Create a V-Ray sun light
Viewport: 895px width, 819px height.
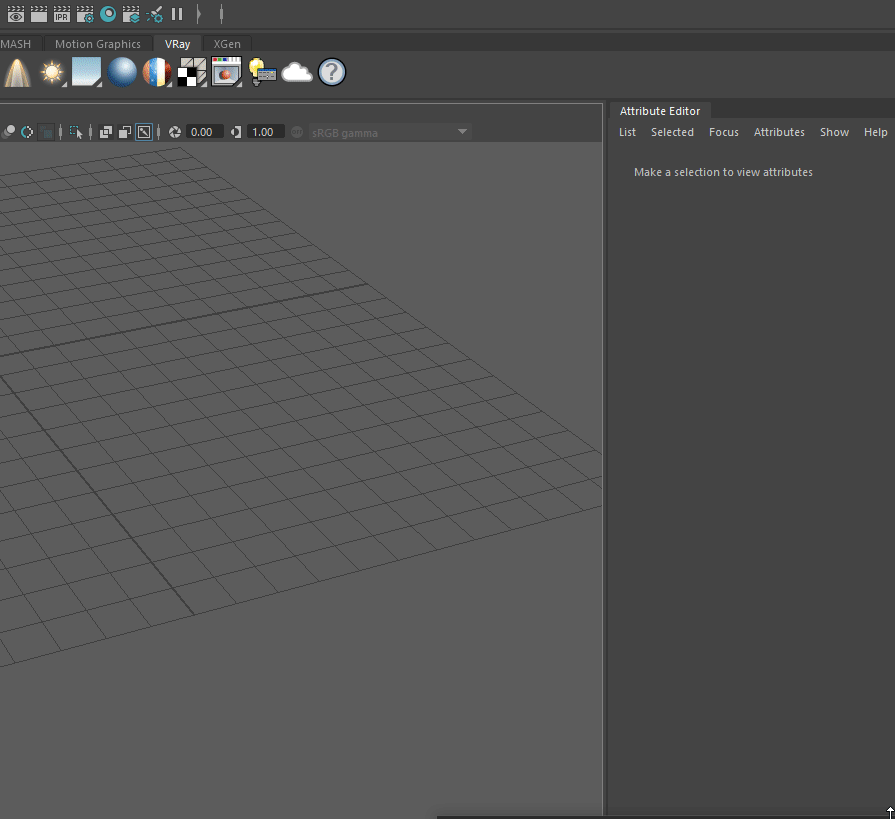tap(52, 72)
